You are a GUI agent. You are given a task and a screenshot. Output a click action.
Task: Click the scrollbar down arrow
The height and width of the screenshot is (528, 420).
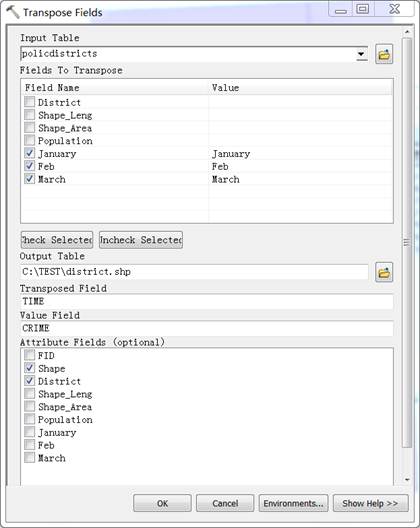[x=407, y=480]
